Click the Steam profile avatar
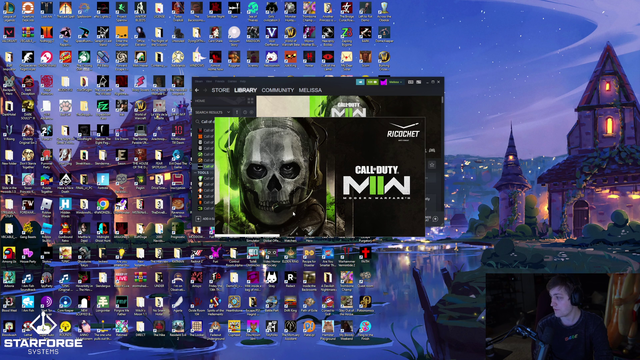 384,82
